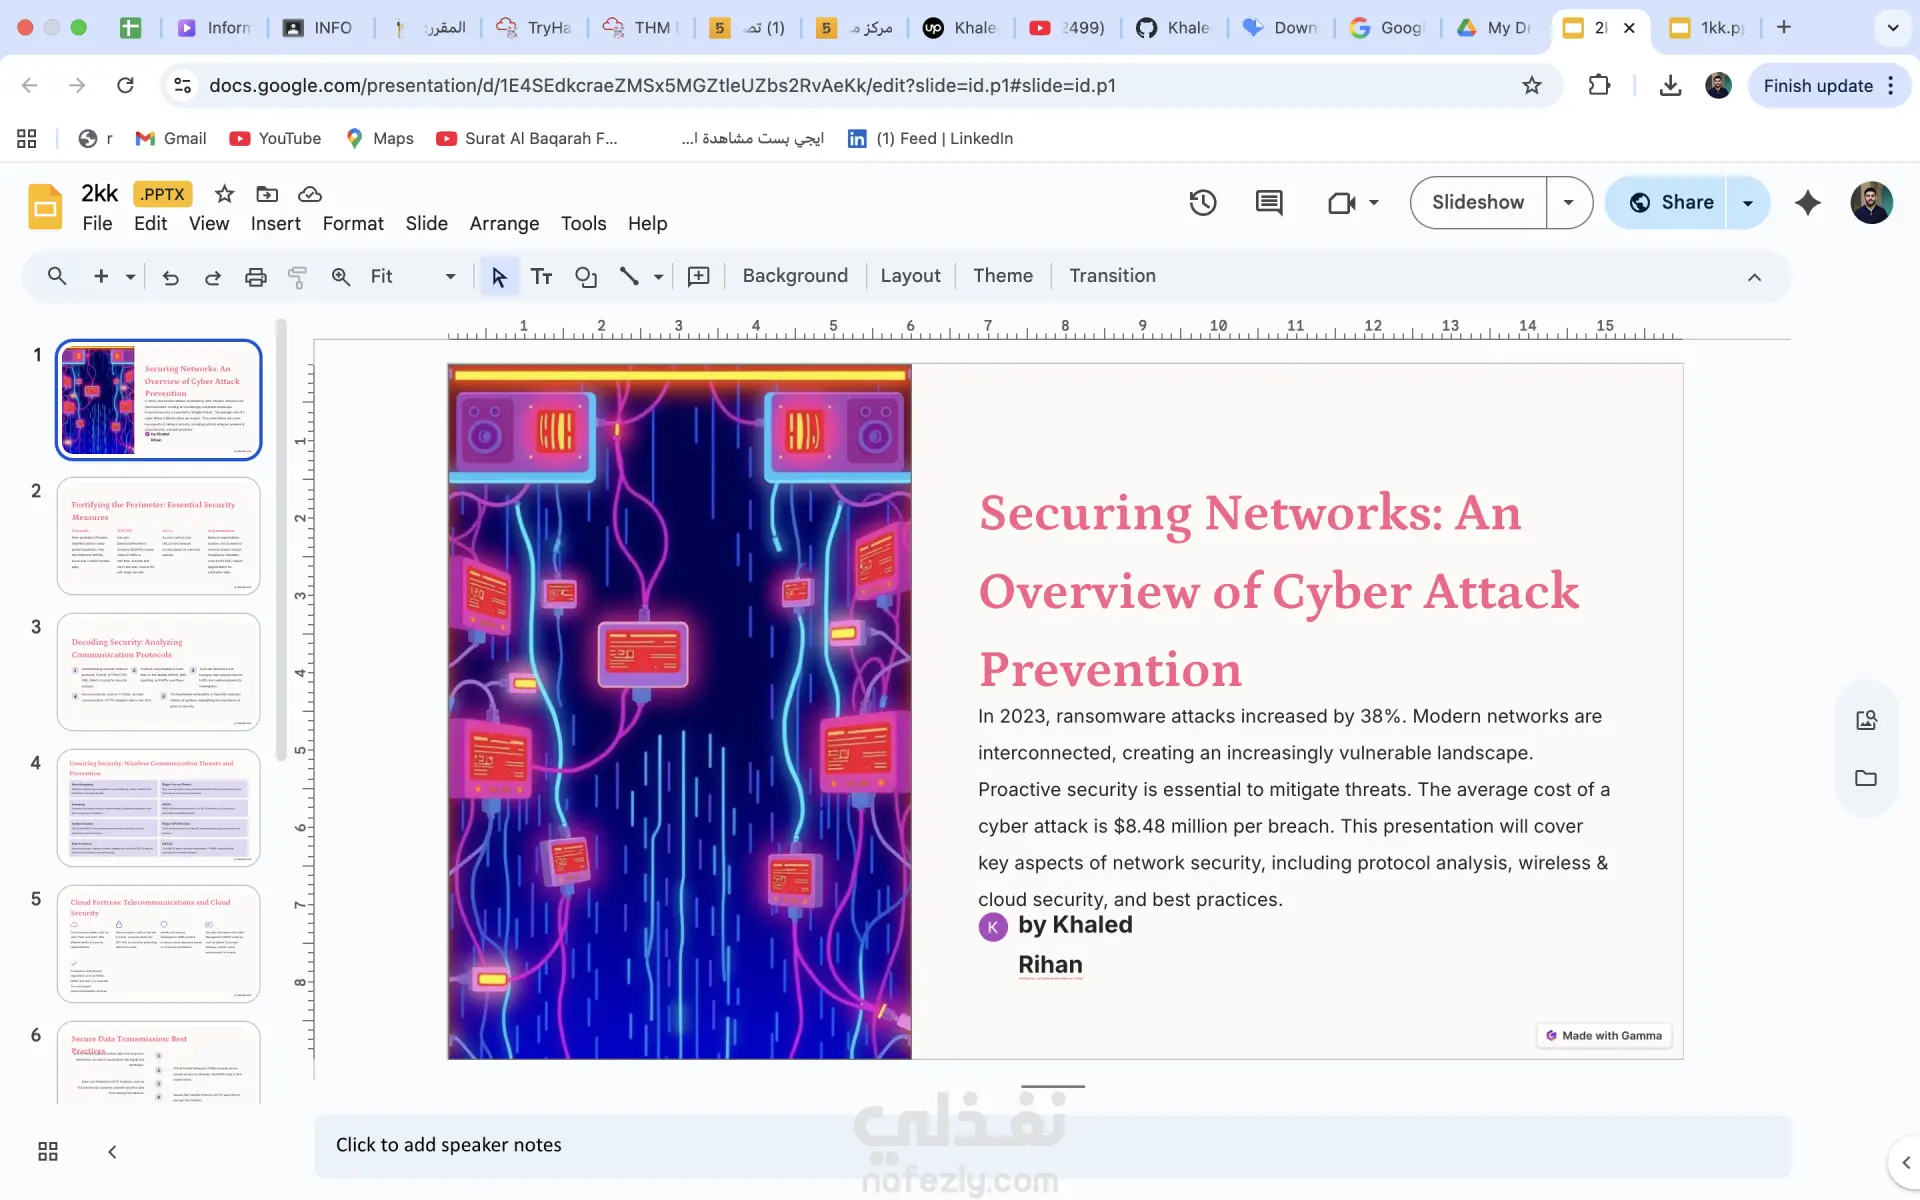Click the Background button
Viewport: 1920px width, 1200px height.
pos(795,276)
